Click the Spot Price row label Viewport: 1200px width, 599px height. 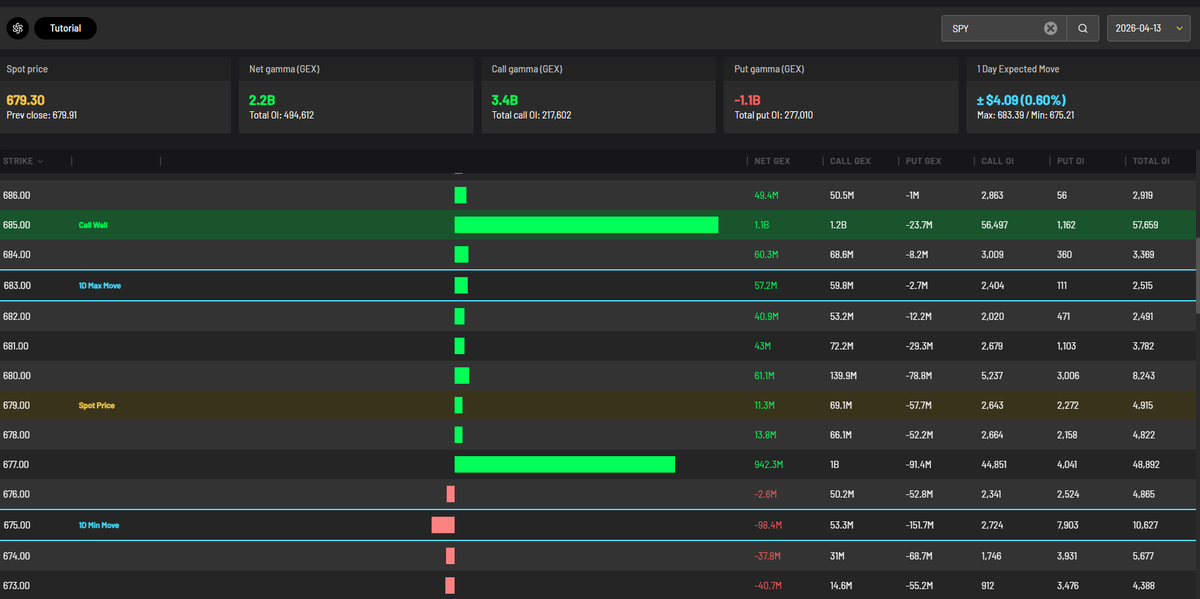click(96, 405)
